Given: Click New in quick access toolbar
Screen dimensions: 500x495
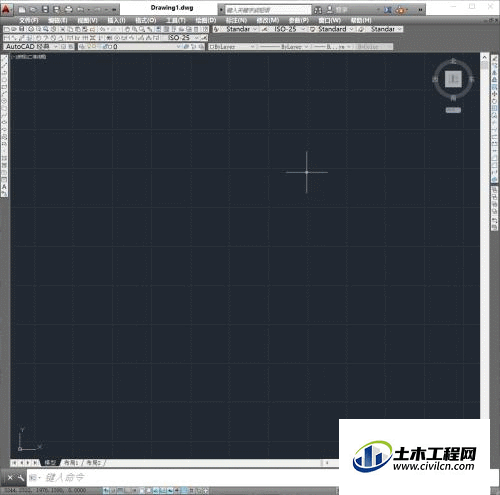Looking at the screenshot, I should pos(22,10).
